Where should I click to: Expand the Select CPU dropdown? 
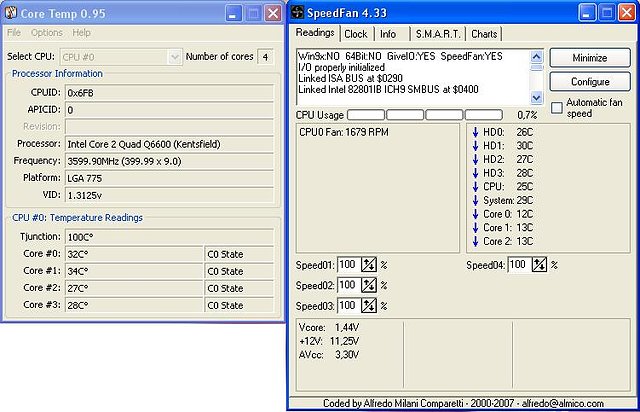(175, 57)
